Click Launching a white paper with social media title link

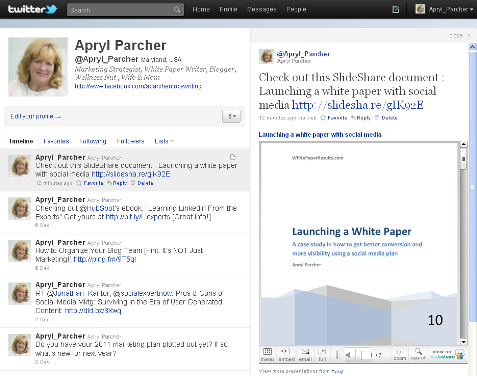tap(320, 134)
